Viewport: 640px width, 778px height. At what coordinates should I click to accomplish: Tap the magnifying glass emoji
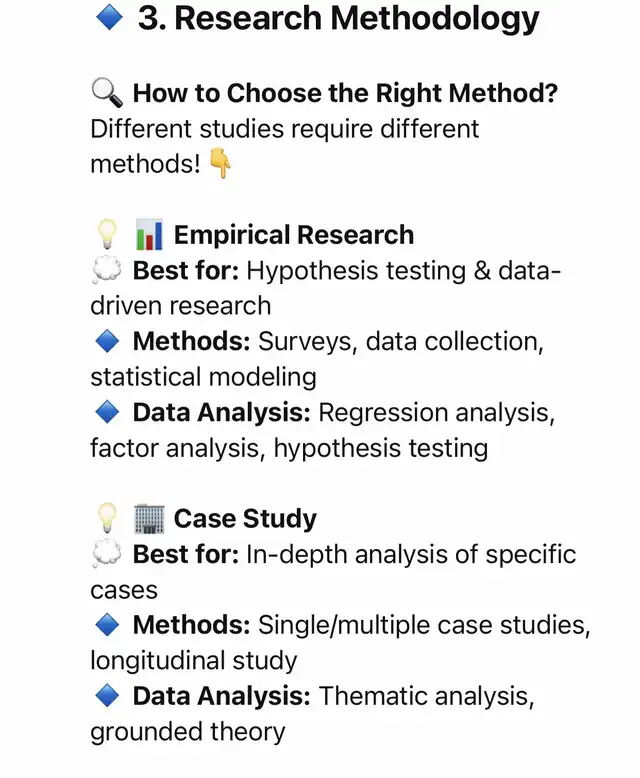tap(106, 94)
